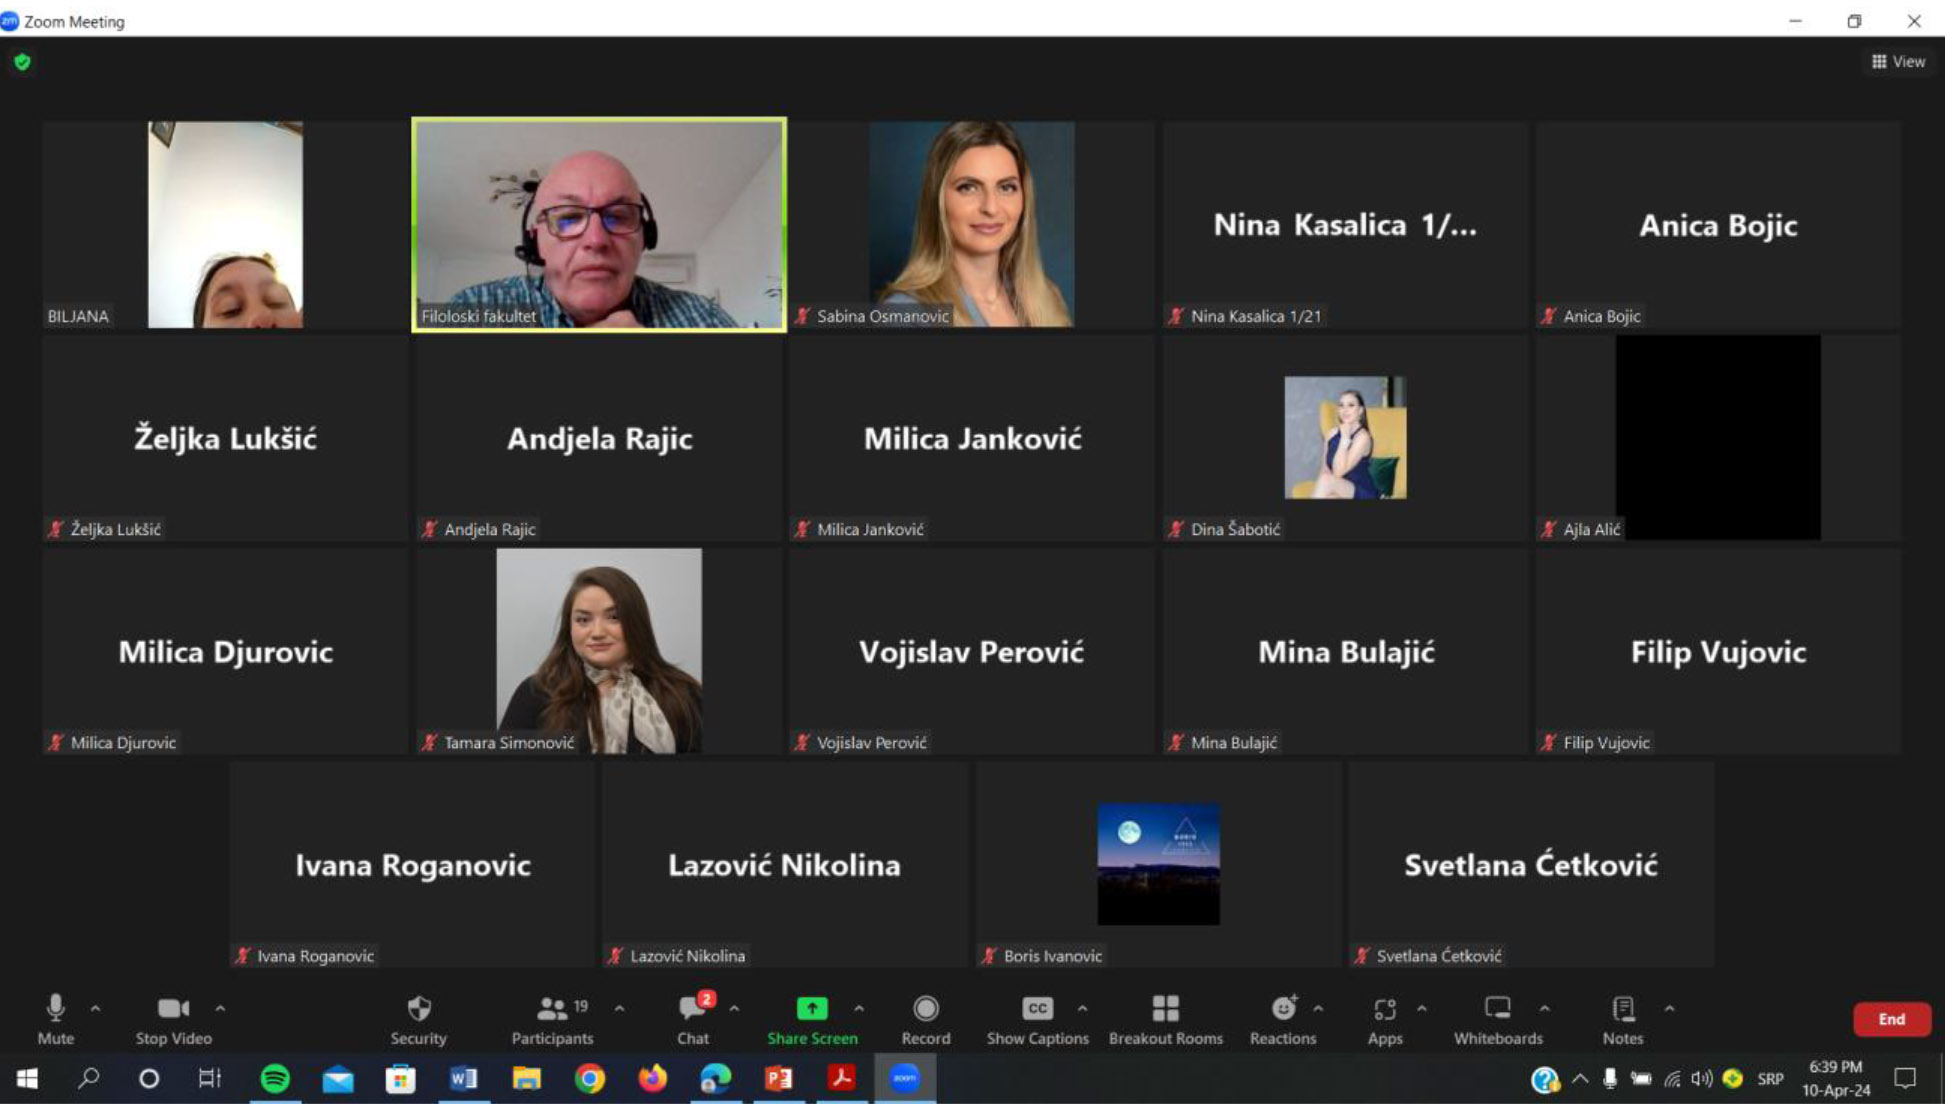Select Tamara Simonović's video tile

click(598, 650)
